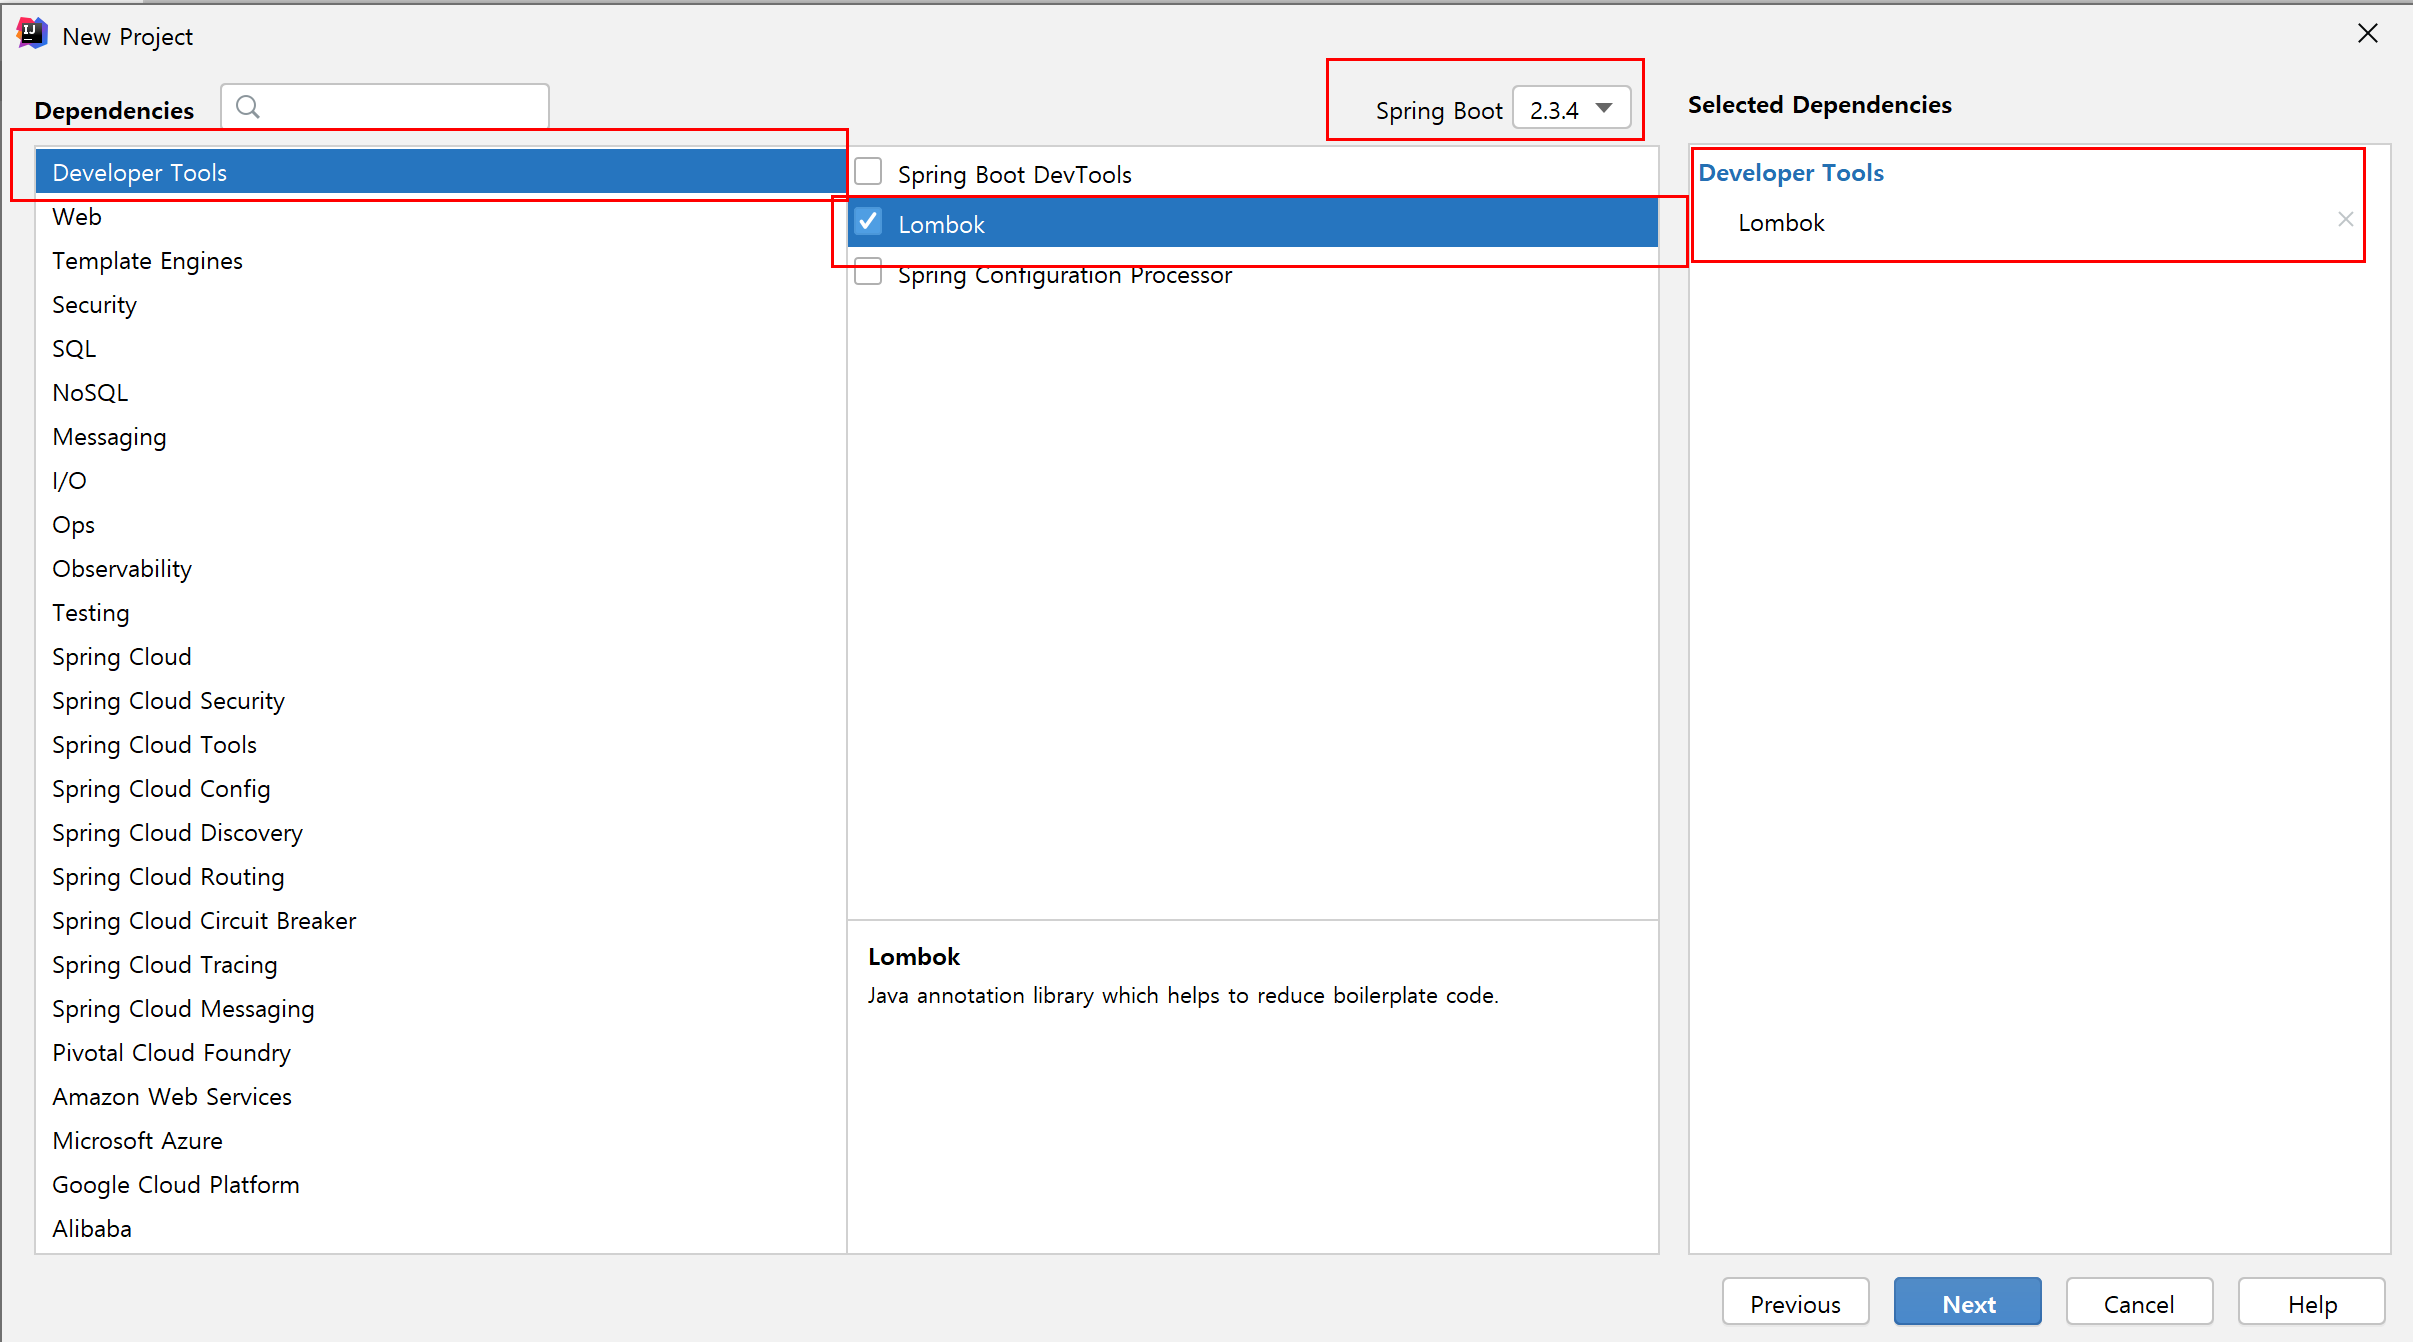Enable Spring Boot DevTools checkbox
Screen dimensions: 2413x1342
pos(868,172)
